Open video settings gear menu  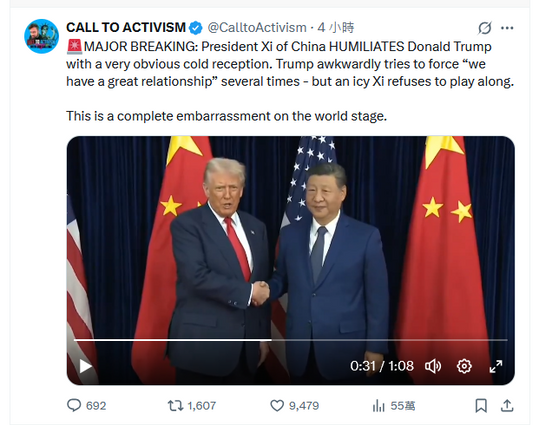click(464, 366)
